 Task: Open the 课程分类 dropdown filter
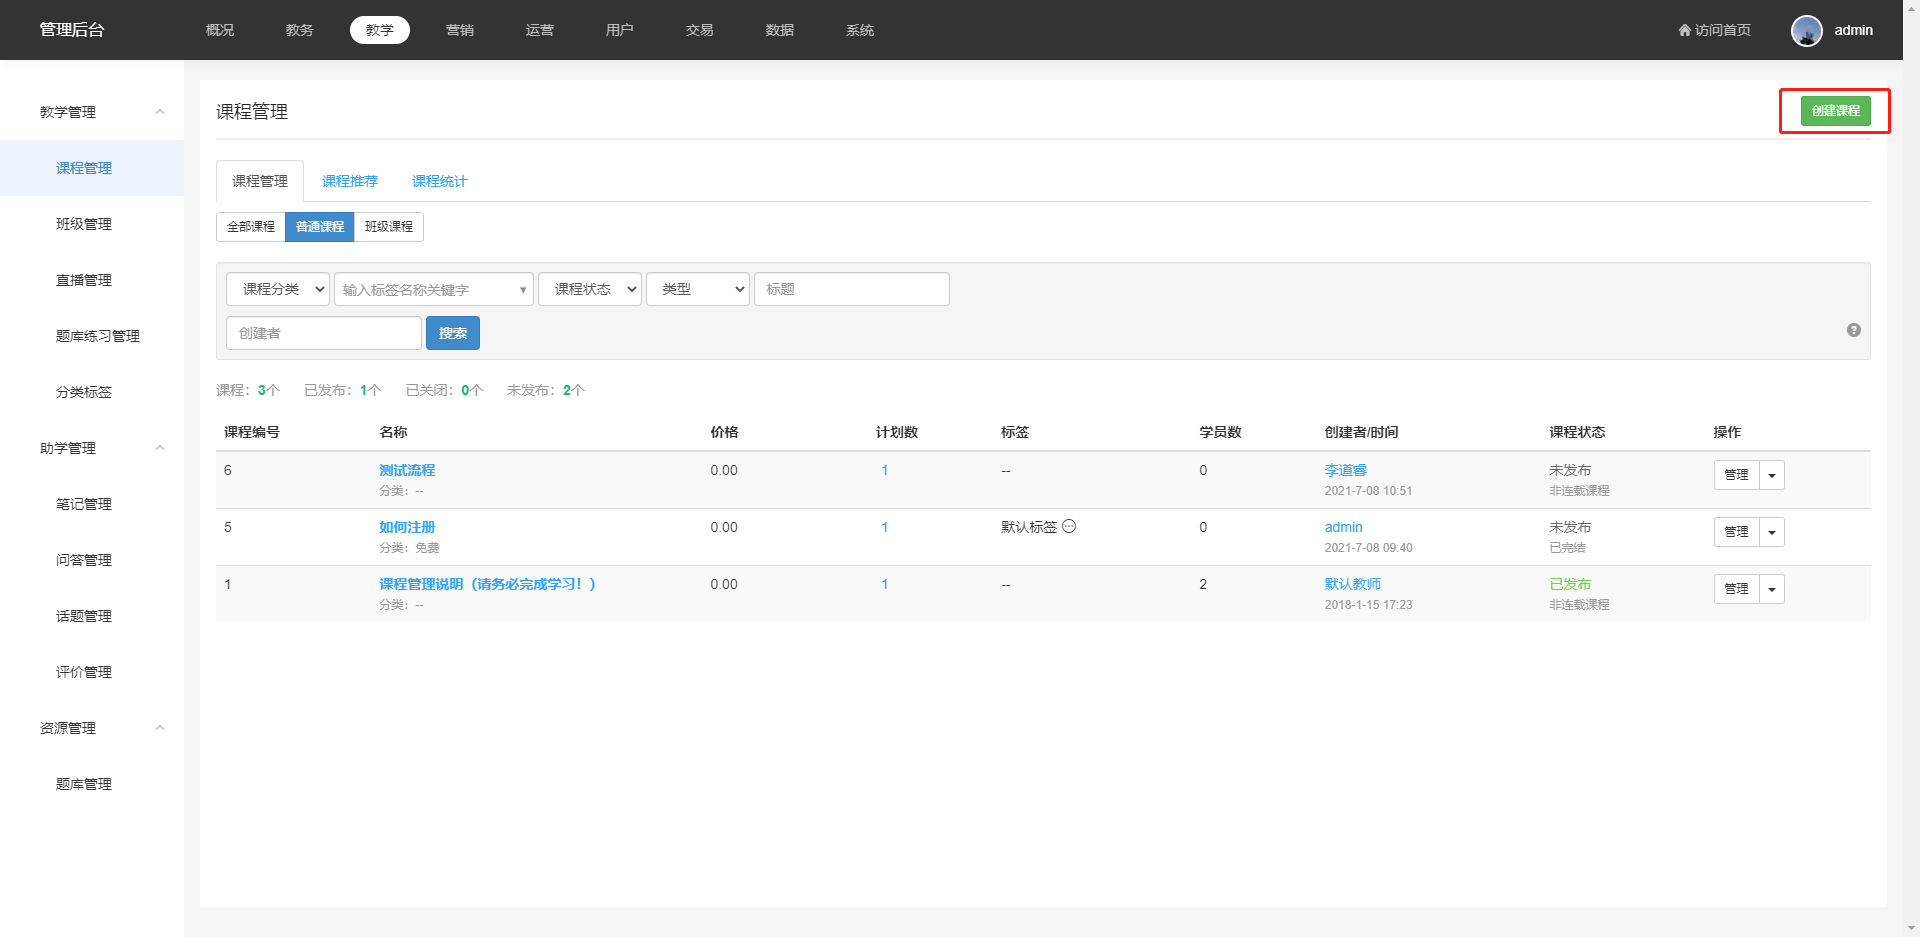278,289
